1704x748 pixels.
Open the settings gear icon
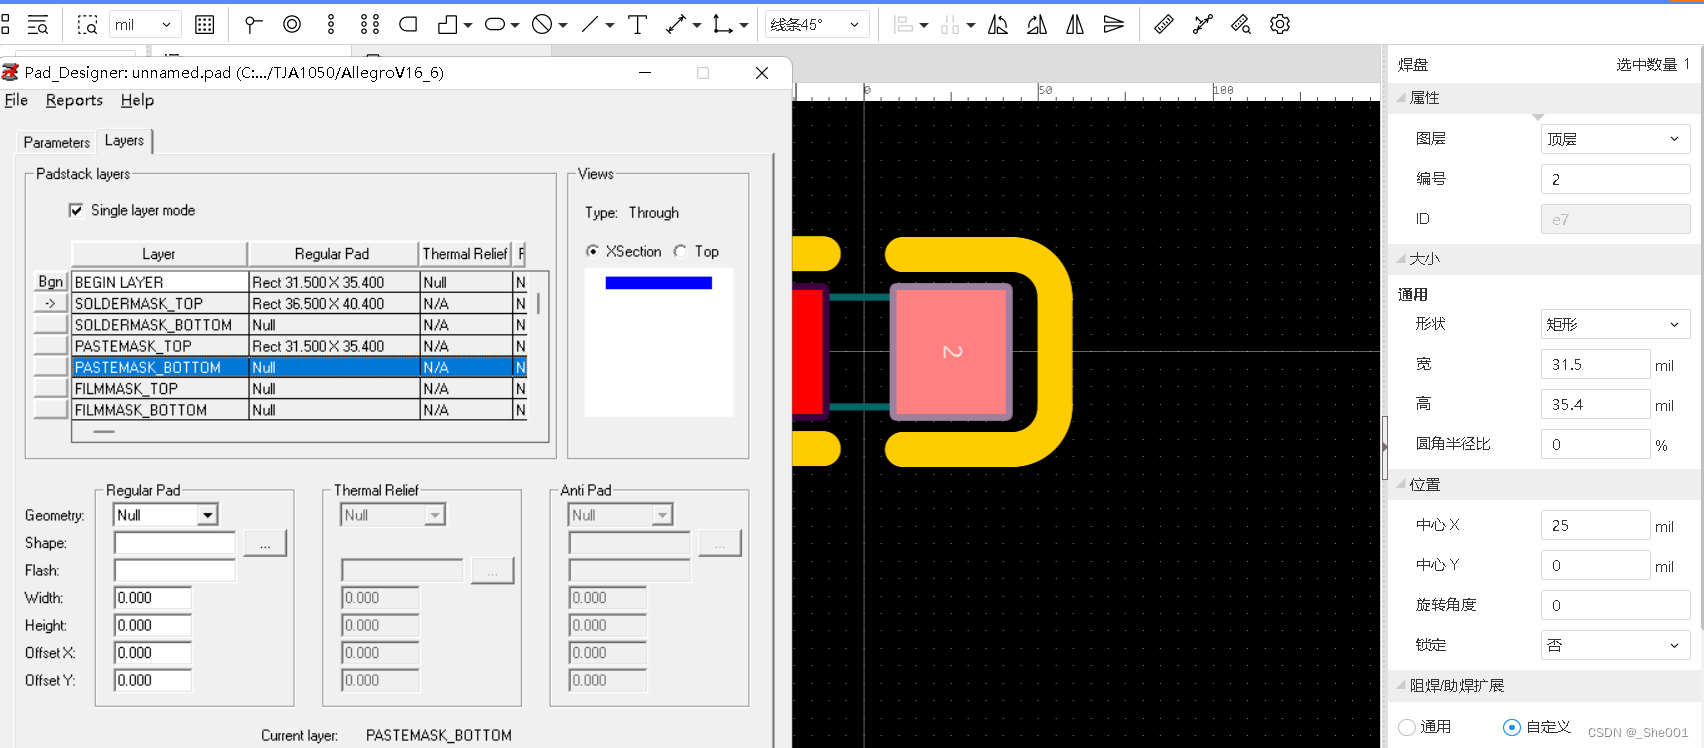tap(1280, 25)
